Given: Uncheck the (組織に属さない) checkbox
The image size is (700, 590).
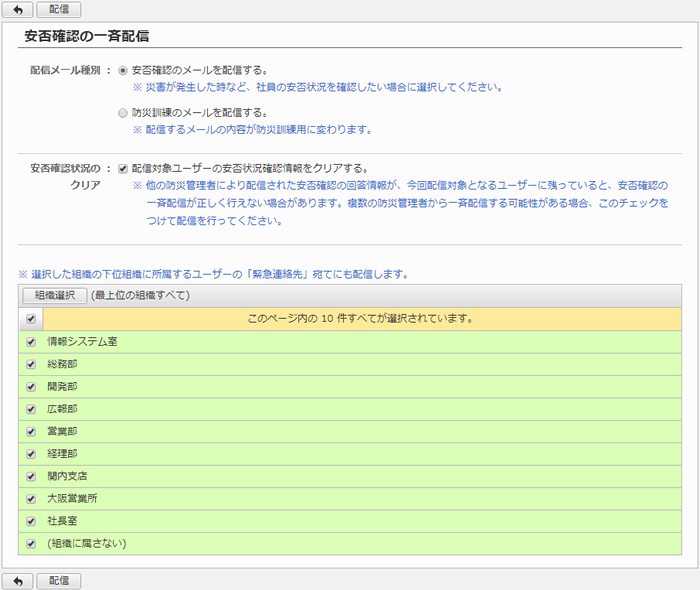Looking at the screenshot, I should click(31, 543).
